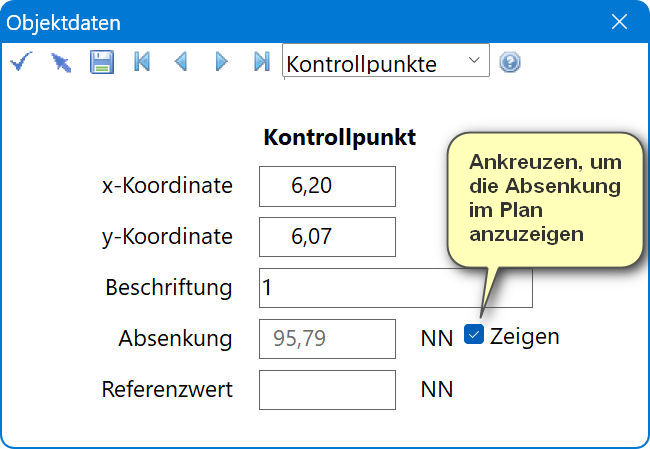Screen dimensions: 650x449
Task: Click the Zeigen checkbox label
Action: (525, 336)
